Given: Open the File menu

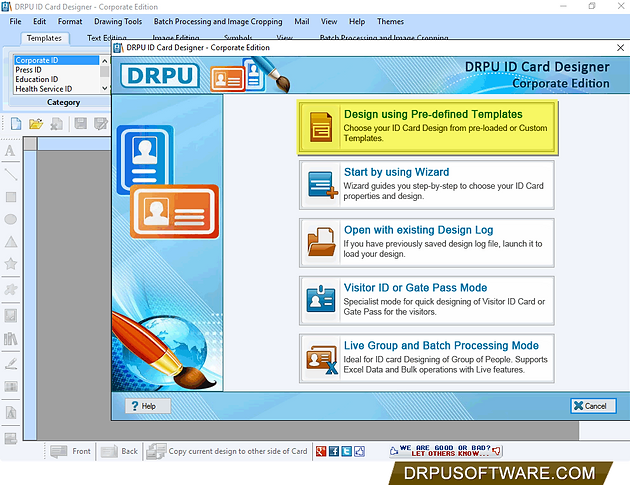Looking at the screenshot, I should pyautogui.click(x=15, y=21).
